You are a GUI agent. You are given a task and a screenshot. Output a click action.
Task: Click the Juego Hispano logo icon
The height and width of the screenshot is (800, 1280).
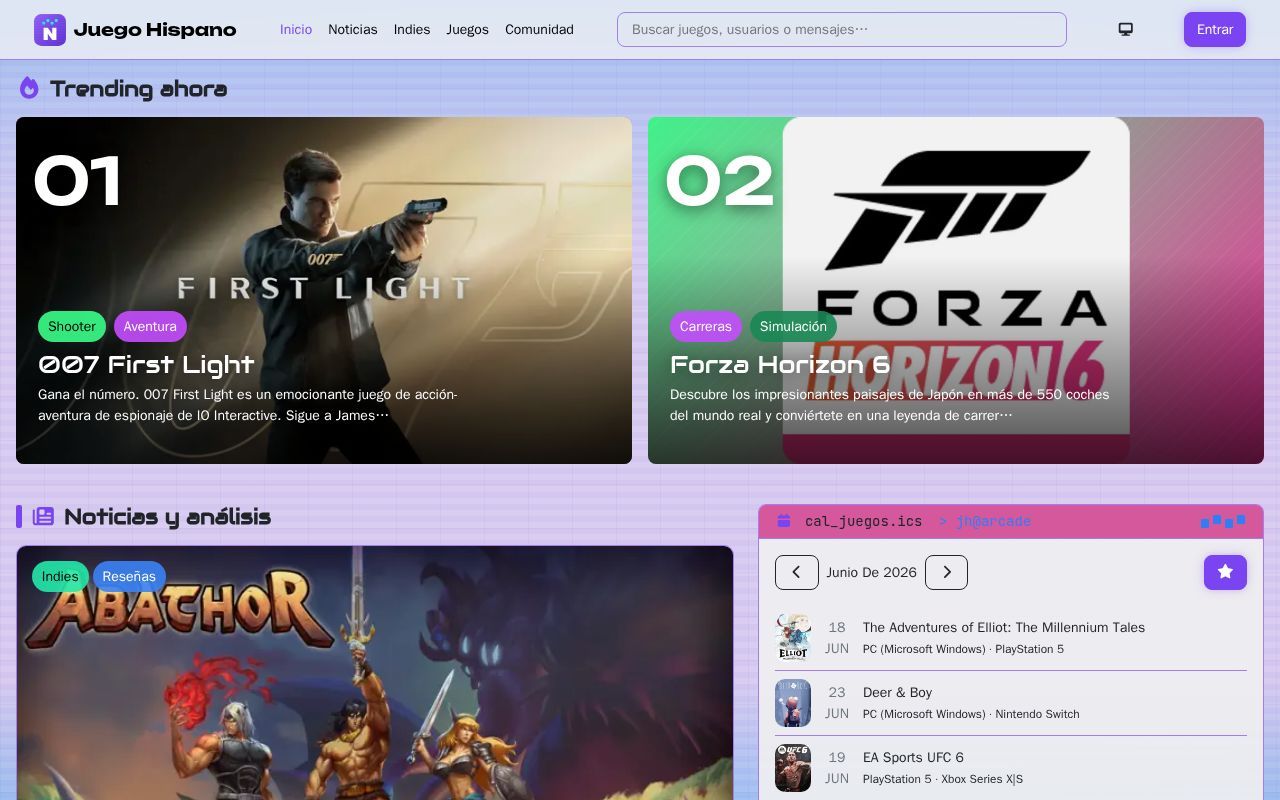50,30
